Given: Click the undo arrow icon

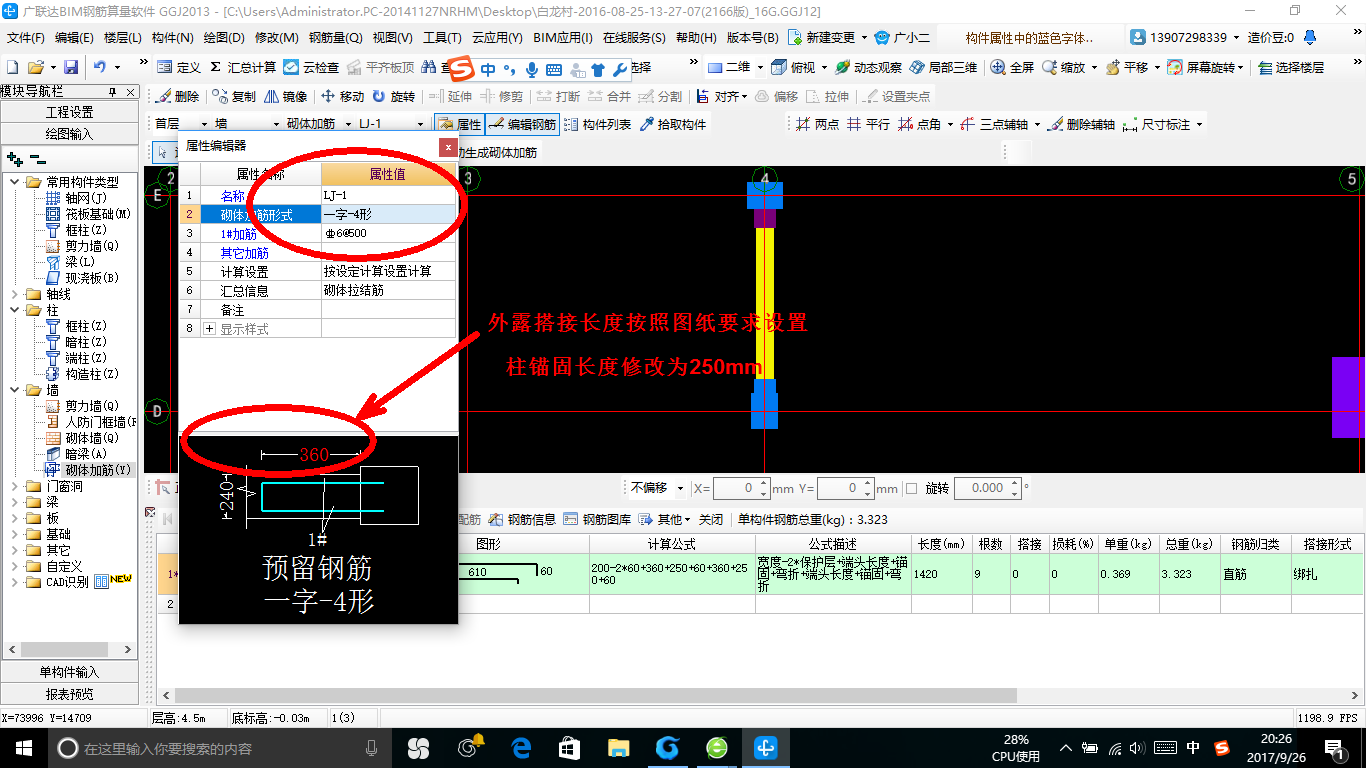Looking at the screenshot, I should 100,67.
